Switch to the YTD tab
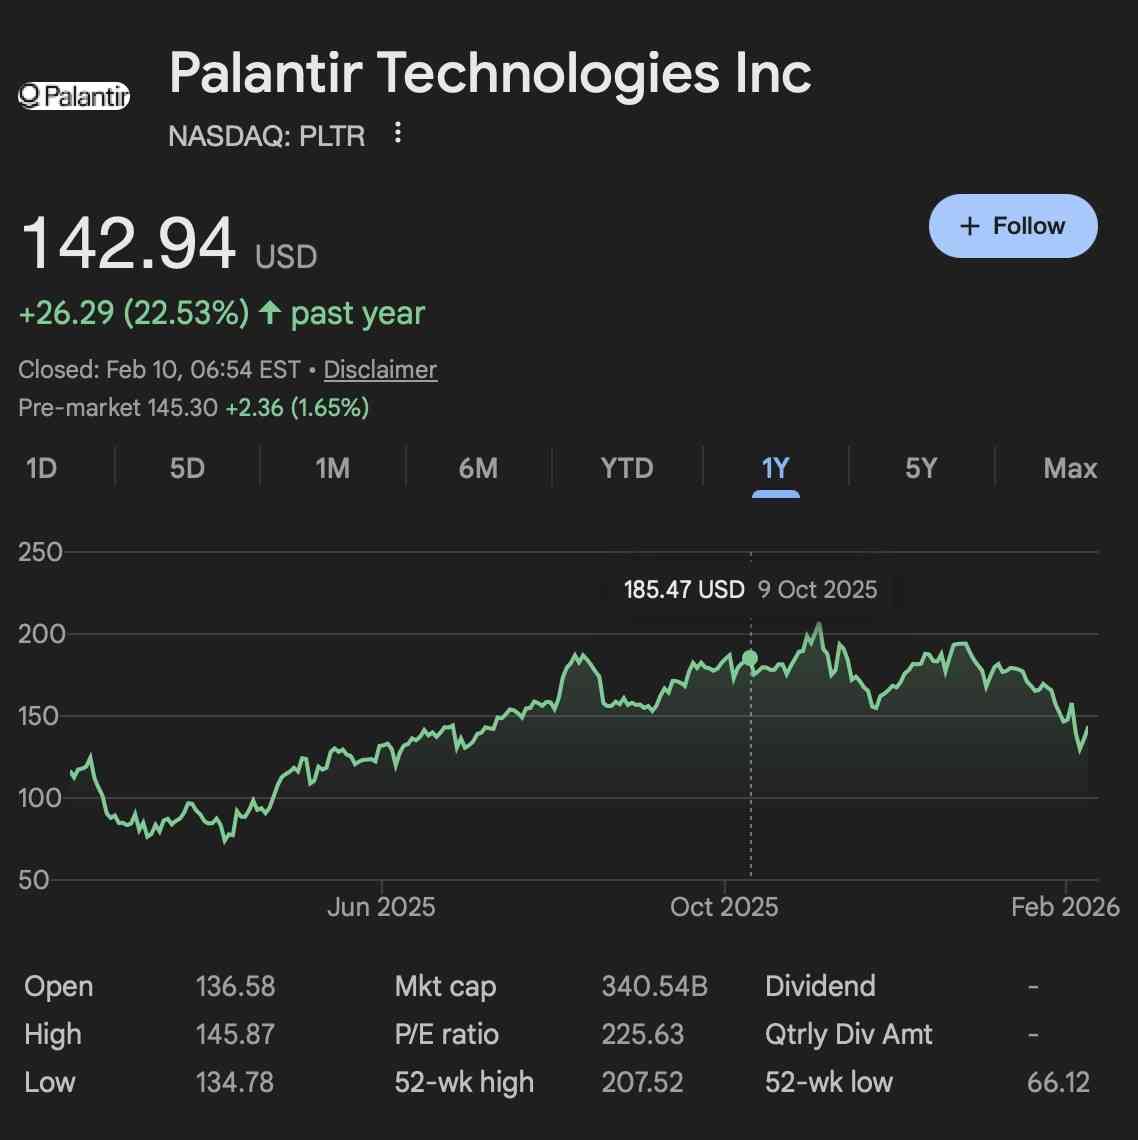 tap(626, 468)
